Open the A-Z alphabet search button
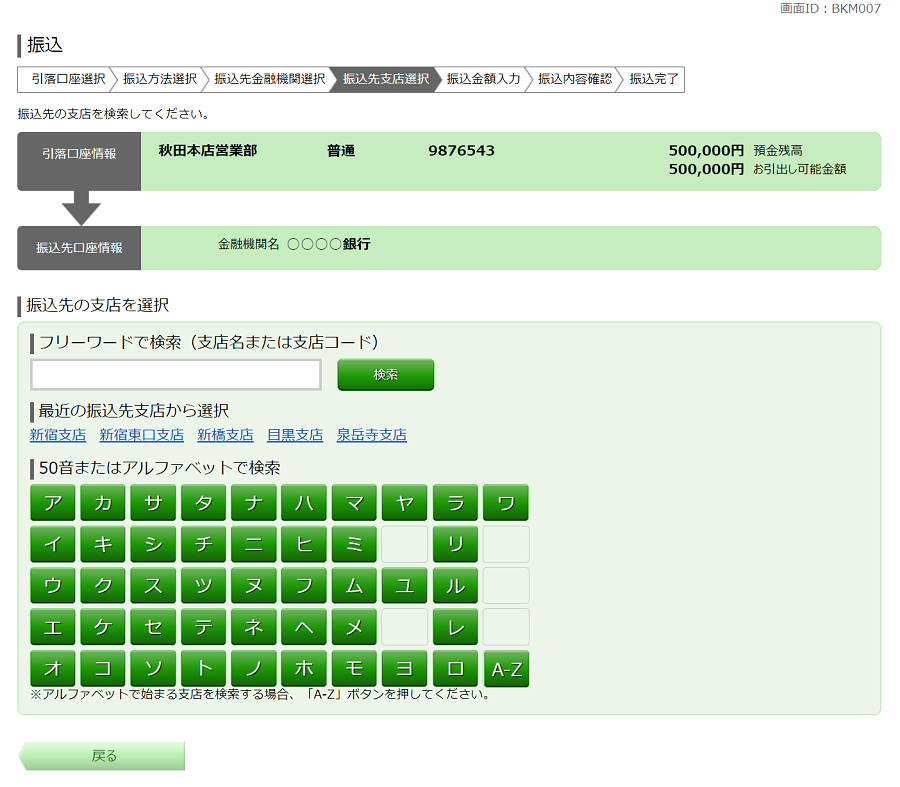This screenshot has height=787, width=900. tap(506, 669)
